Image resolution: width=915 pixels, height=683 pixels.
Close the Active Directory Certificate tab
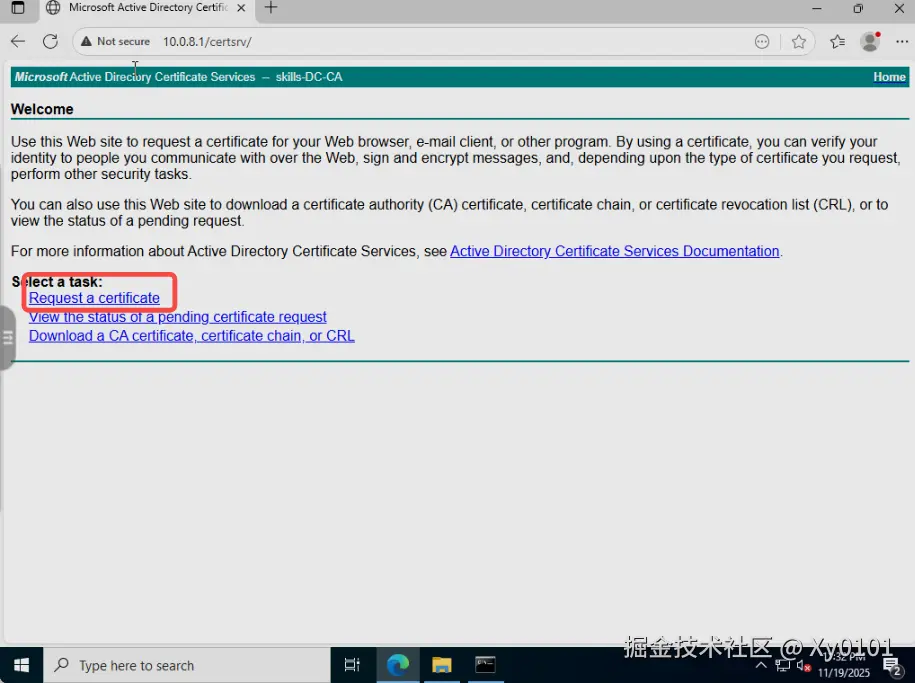pos(241,8)
